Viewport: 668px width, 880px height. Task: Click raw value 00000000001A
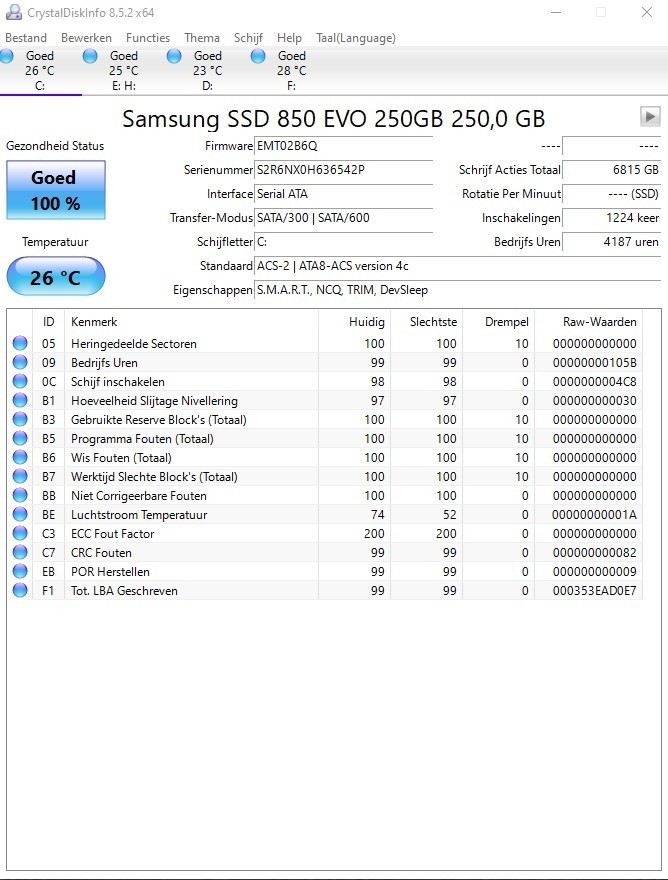coord(594,515)
